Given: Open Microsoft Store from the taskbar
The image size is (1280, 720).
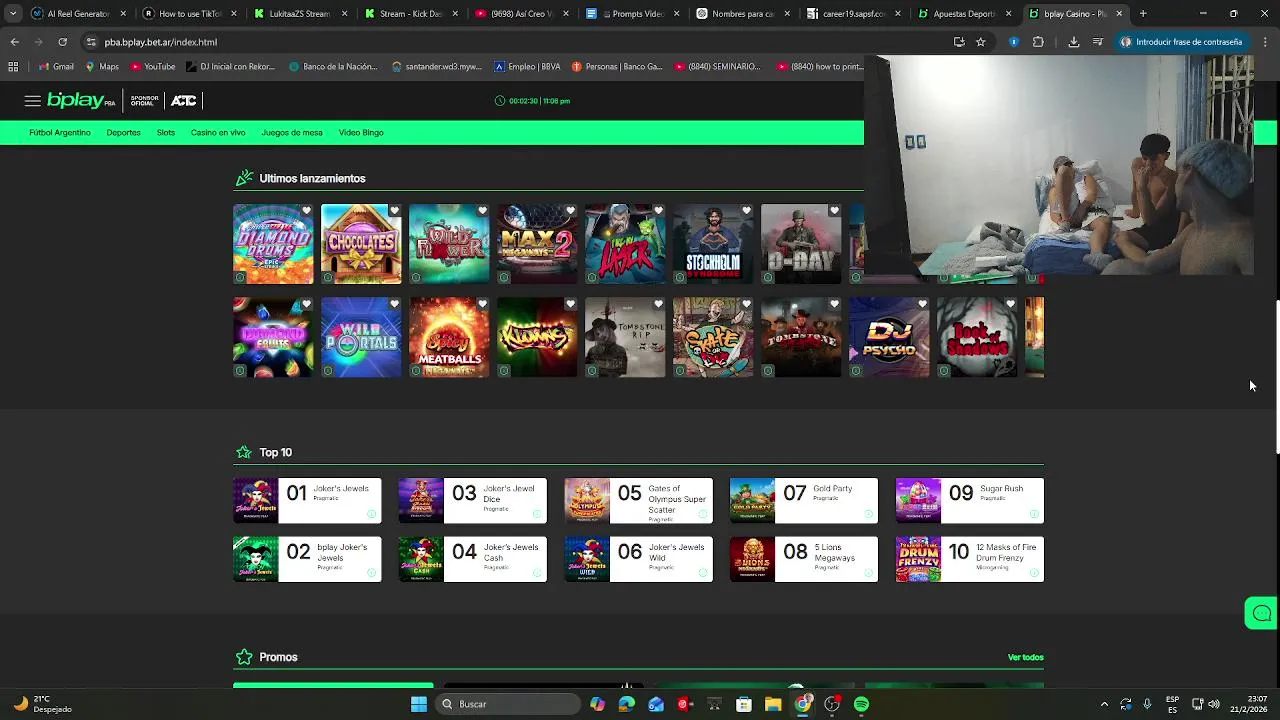Looking at the screenshot, I should coord(744,704).
